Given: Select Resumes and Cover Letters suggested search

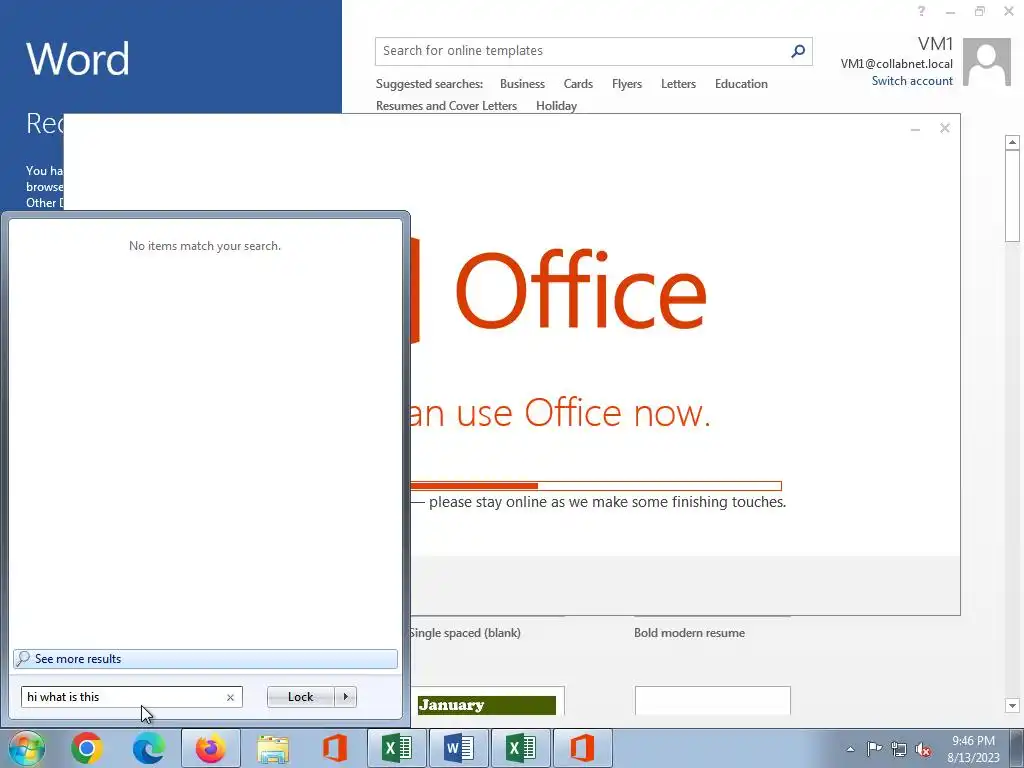Looking at the screenshot, I should tap(446, 106).
